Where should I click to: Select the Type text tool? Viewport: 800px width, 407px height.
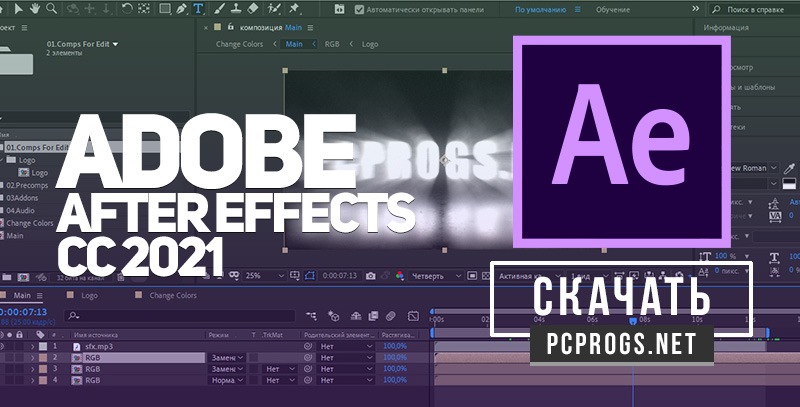[198, 8]
